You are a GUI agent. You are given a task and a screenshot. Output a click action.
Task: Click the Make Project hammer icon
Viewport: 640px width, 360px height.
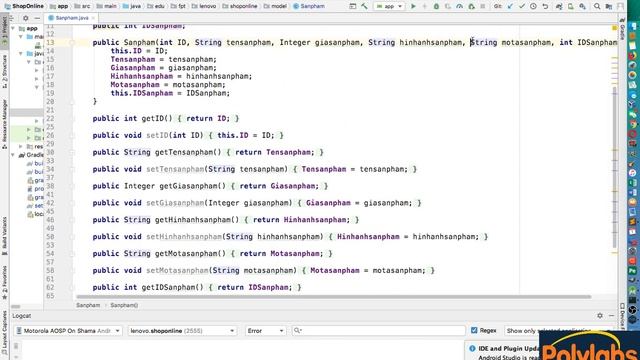[364, 6]
